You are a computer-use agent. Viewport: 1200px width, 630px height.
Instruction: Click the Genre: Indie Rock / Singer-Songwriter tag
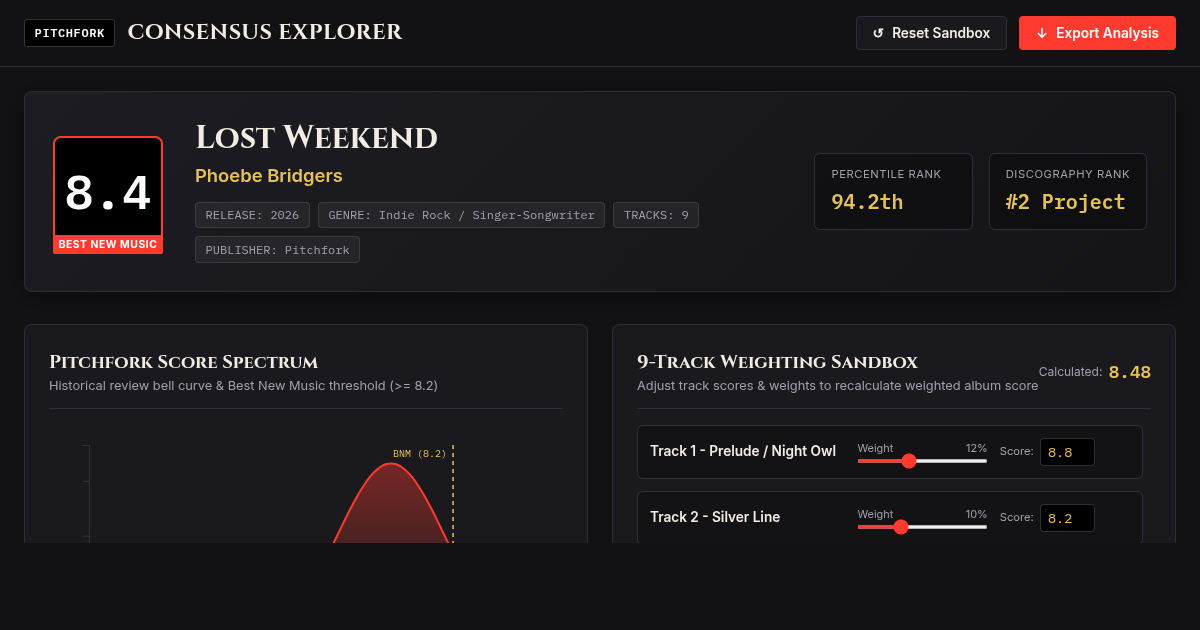tap(461, 215)
